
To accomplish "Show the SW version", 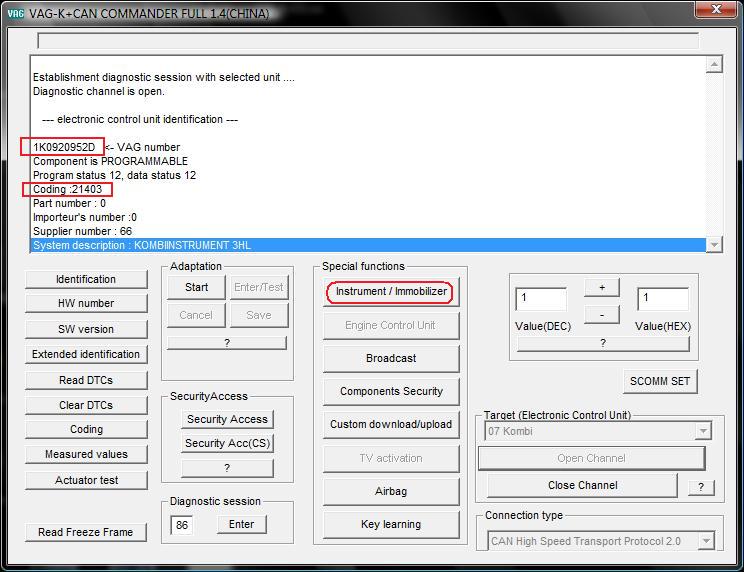I will tap(86, 329).
